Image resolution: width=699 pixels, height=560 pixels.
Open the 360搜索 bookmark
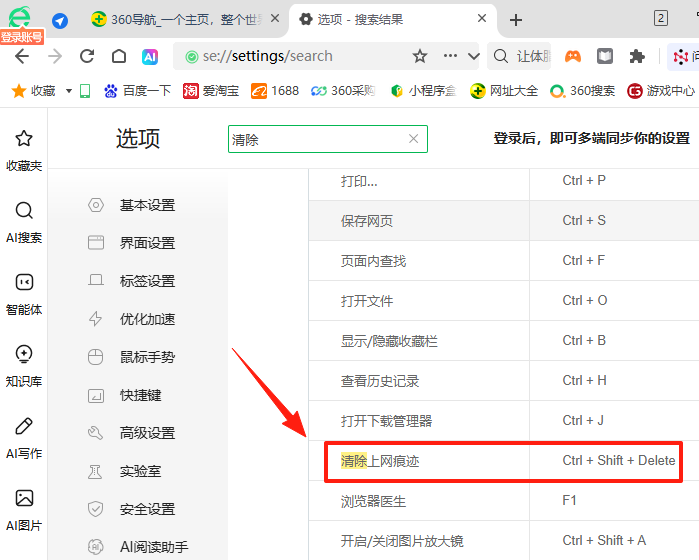582,91
